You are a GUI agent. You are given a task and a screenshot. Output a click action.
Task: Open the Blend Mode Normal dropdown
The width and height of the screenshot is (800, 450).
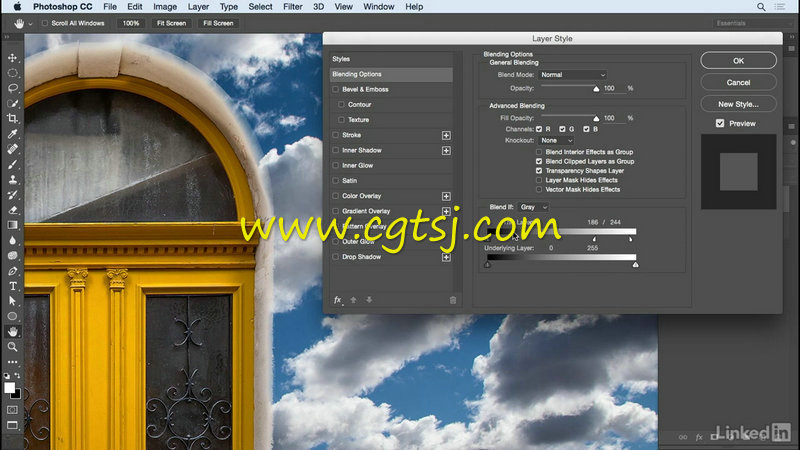coord(572,74)
